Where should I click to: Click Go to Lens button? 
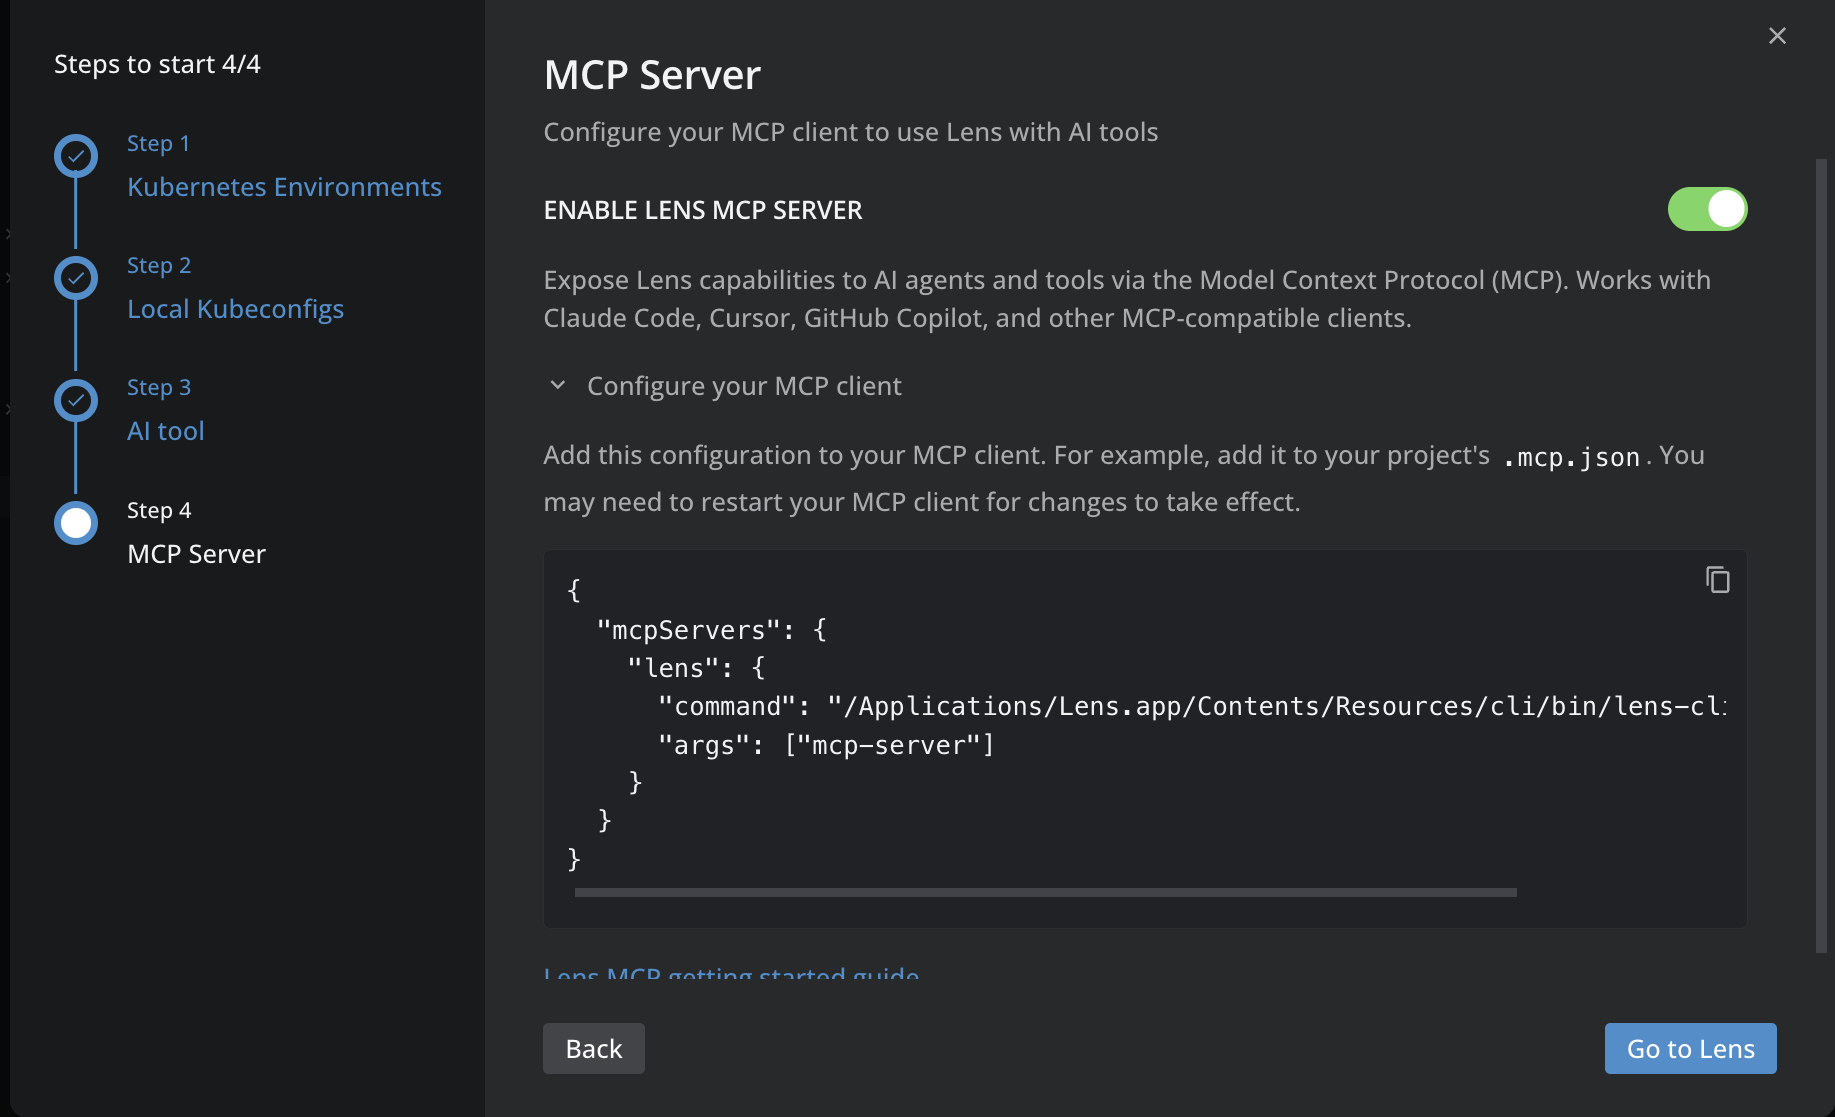[x=1691, y=1048]
